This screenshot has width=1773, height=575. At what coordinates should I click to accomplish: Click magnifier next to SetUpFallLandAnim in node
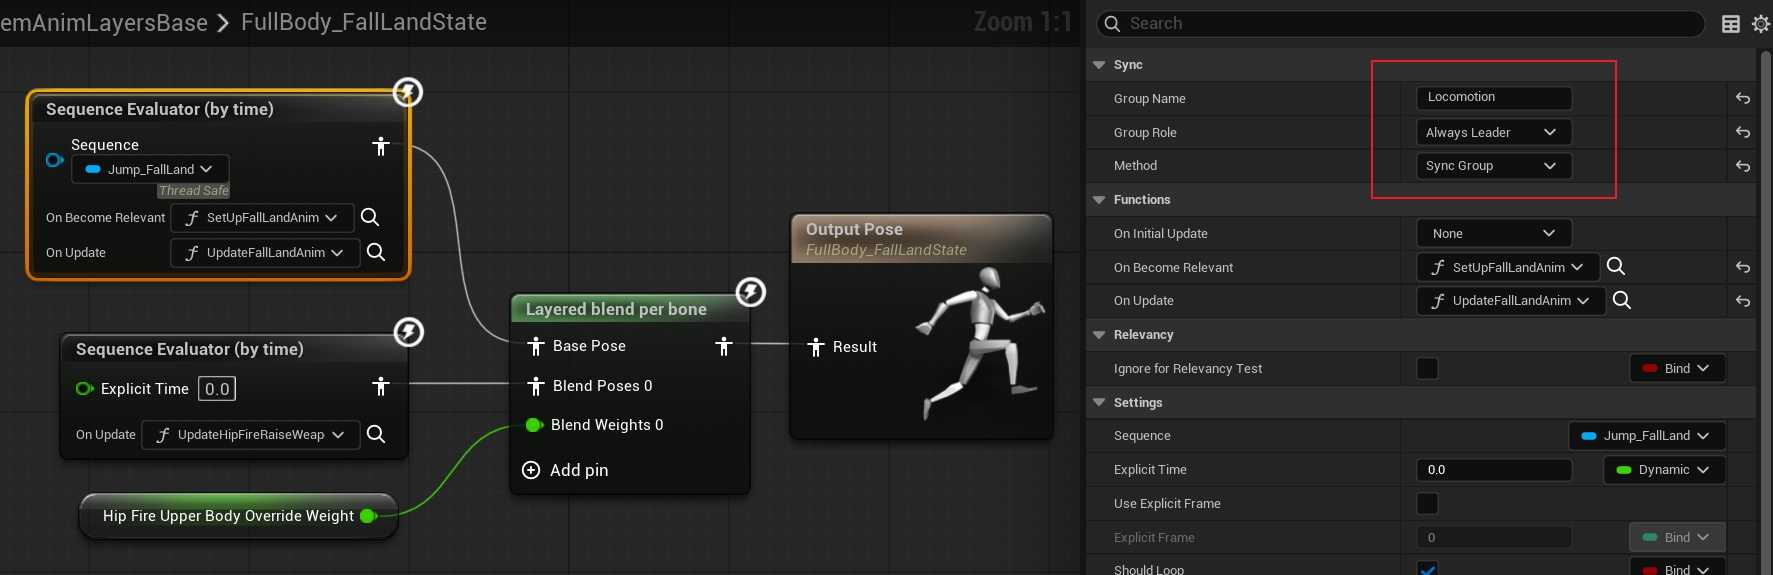[x=369, y=217]
